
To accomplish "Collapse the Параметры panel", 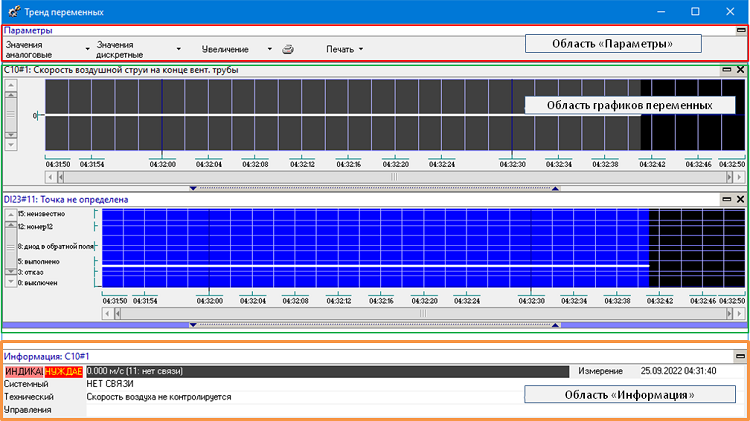I will 741,30.
